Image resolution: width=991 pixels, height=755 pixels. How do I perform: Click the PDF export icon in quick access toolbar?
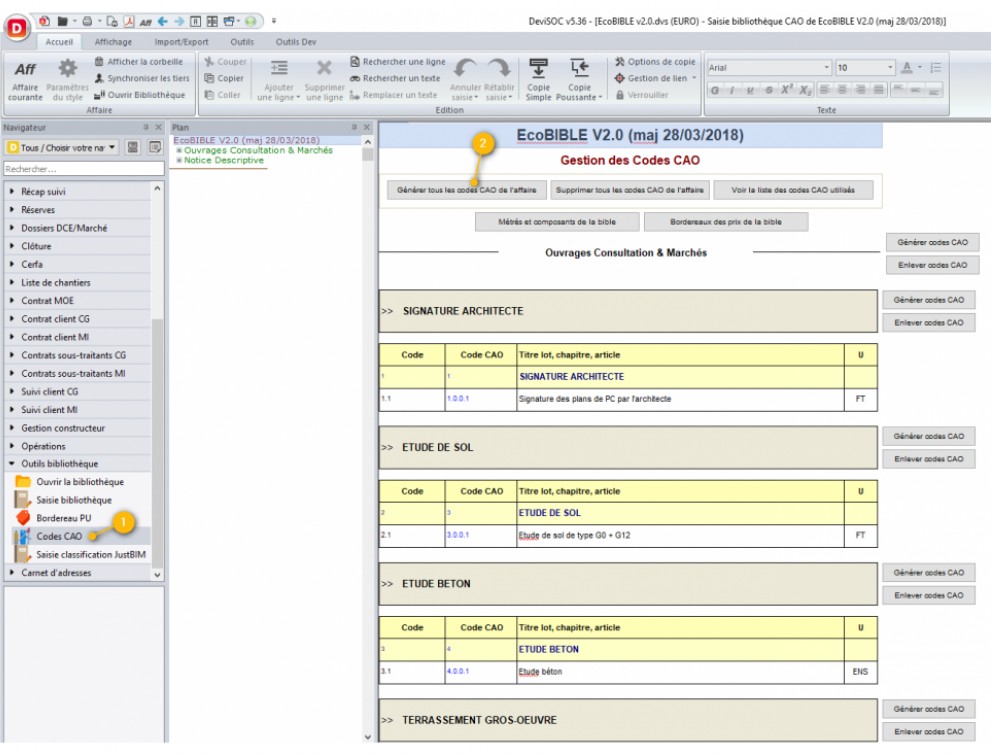click(129, 21)
